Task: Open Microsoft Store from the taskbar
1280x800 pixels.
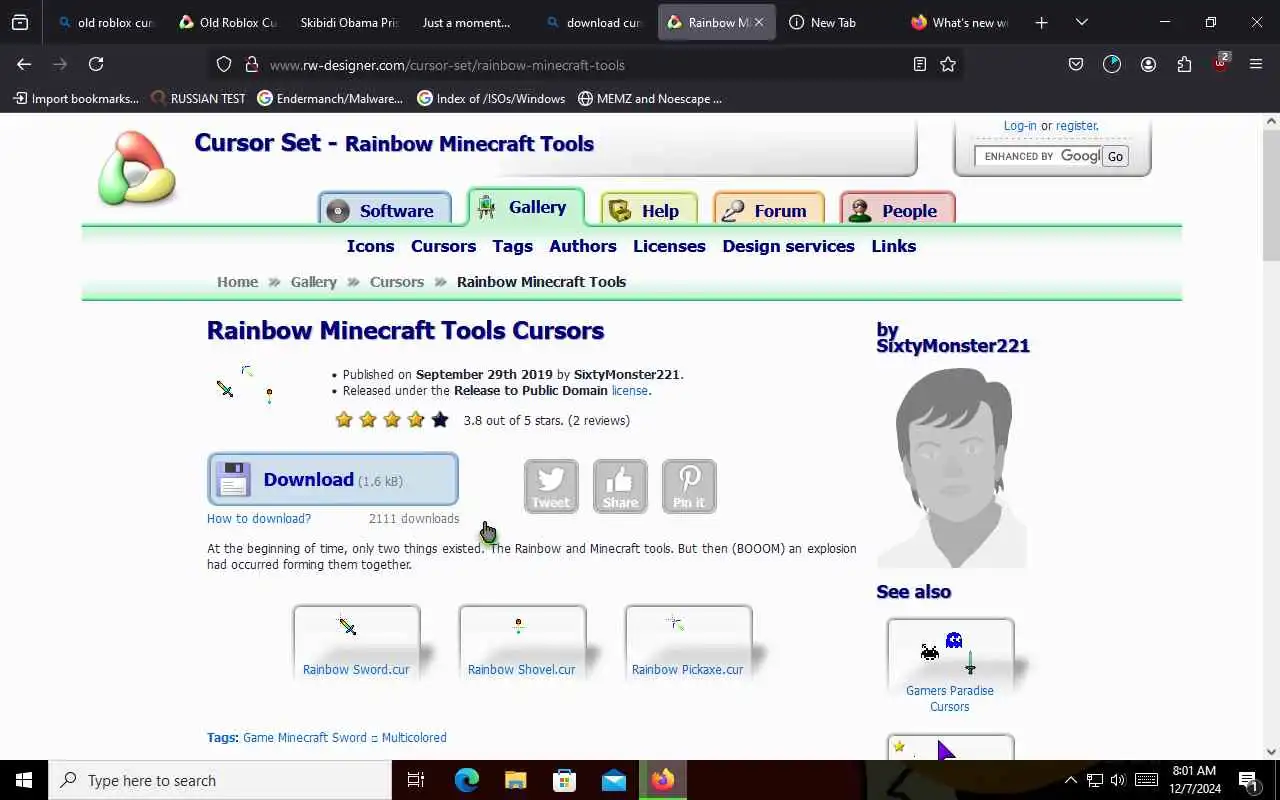Action: [564, 780]
